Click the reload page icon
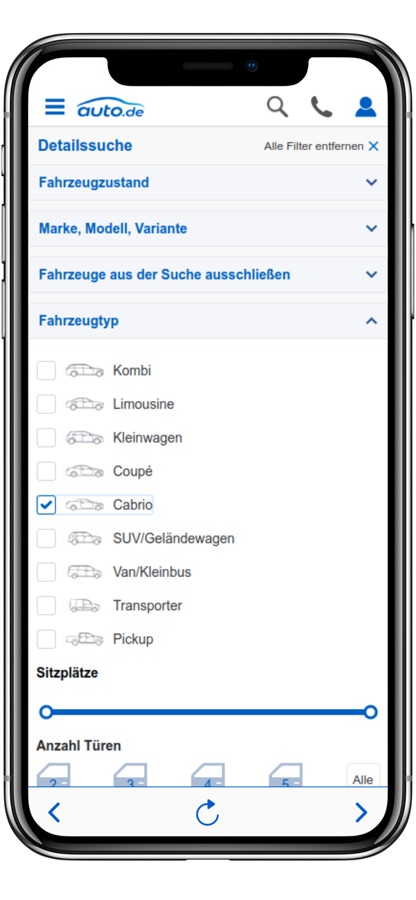The width and height of the screenshot is (416, 900). click(207, 812)
